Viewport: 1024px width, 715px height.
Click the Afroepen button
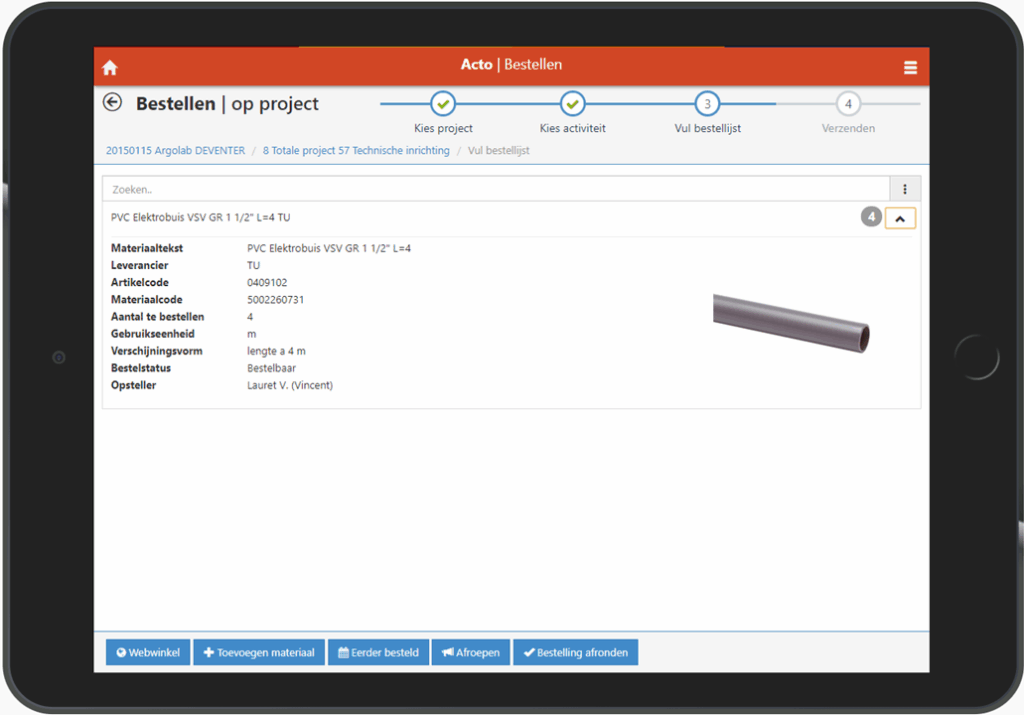[471, 653]
